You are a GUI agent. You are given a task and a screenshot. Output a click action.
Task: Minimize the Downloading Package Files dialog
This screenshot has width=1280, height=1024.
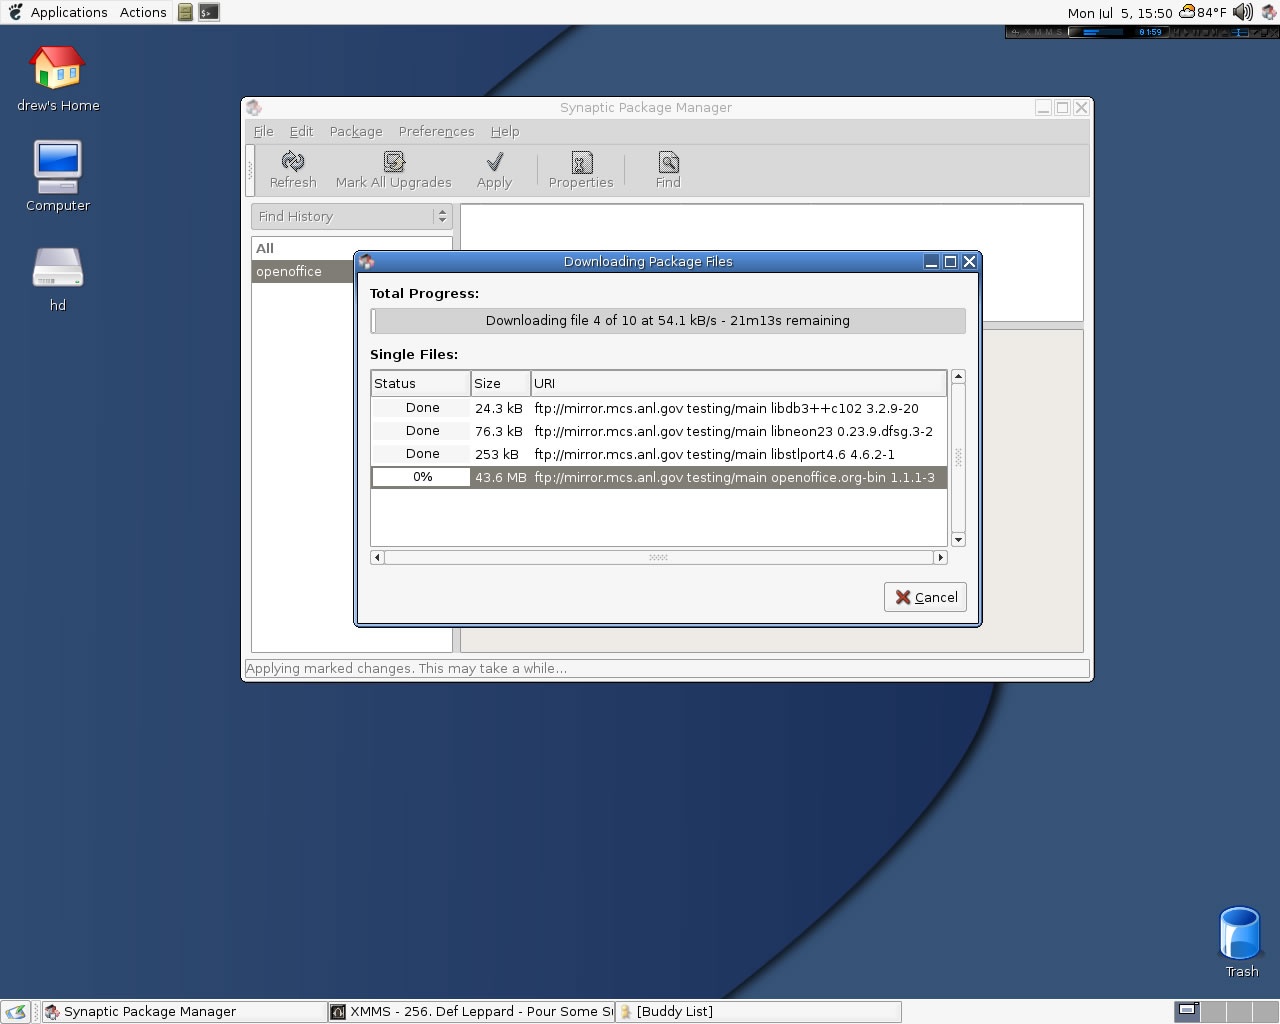click(x=931, y=261)
